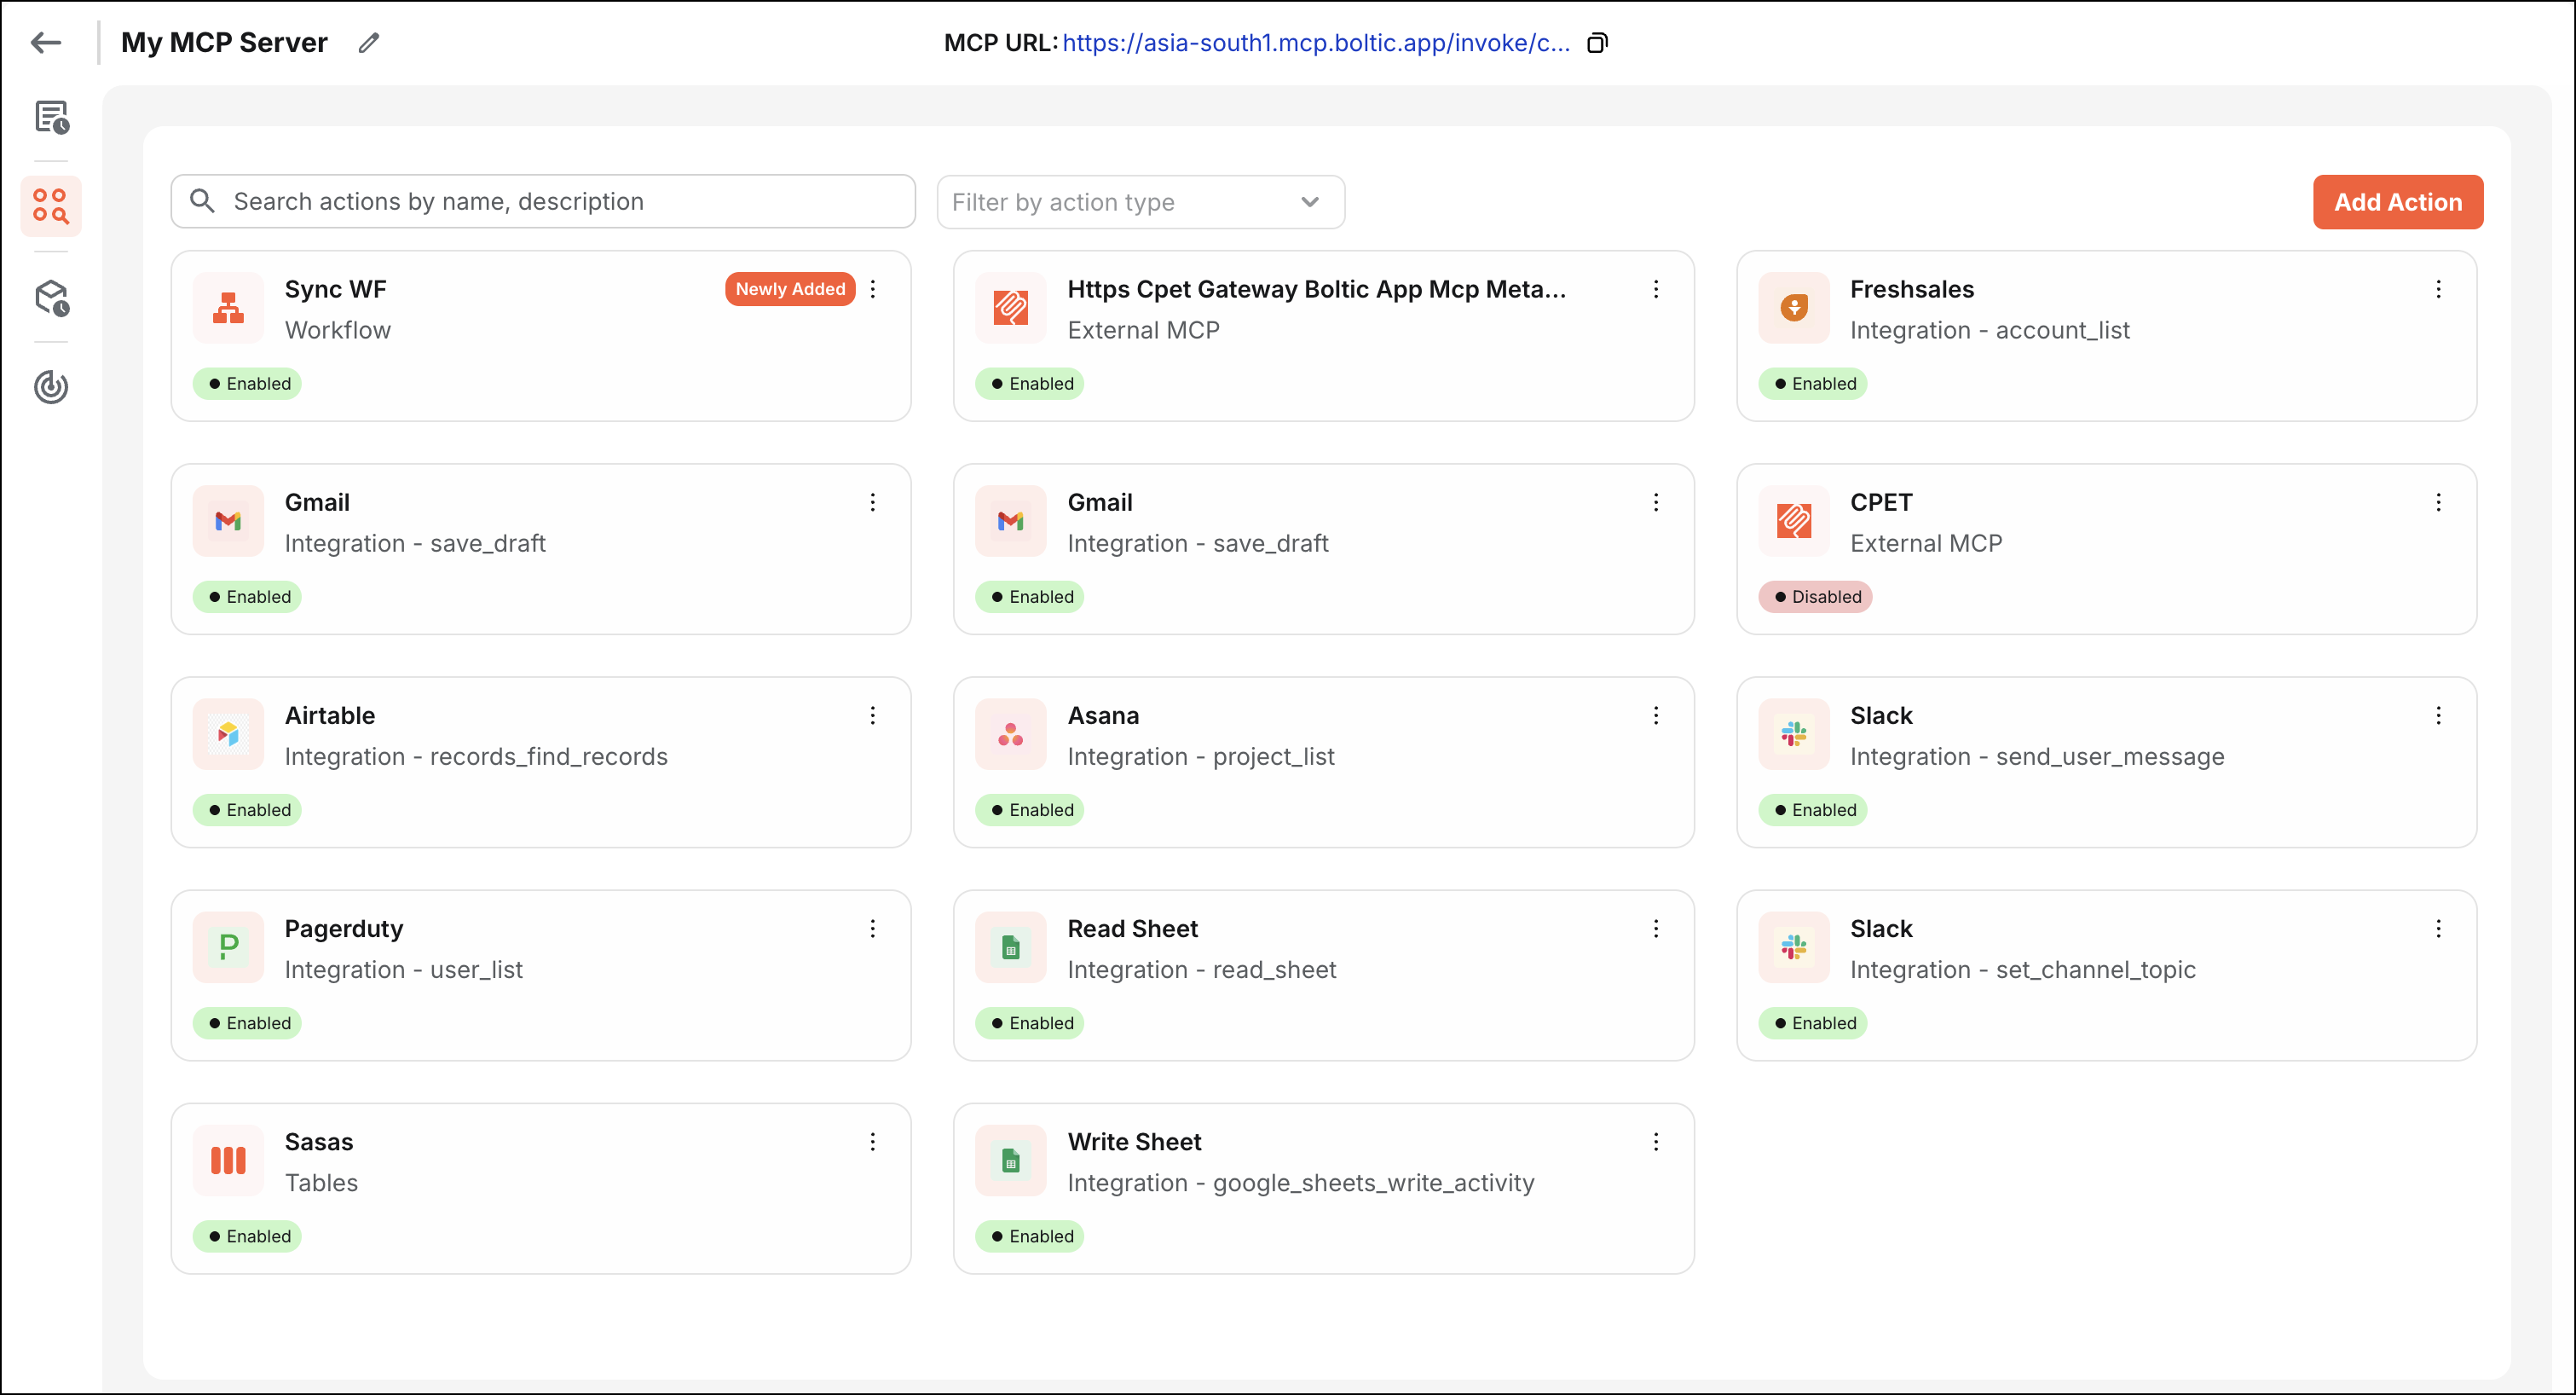Edit the My MCP Server name with the pencil icon
Viewport: 2576px width, 1395px height.
(369, 42)
